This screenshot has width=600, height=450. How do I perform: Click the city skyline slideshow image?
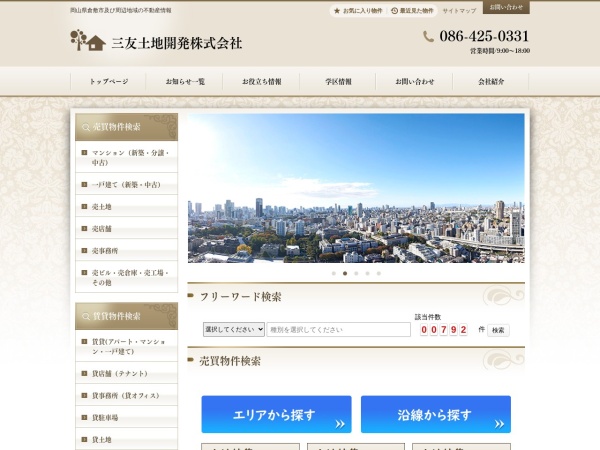356,188
